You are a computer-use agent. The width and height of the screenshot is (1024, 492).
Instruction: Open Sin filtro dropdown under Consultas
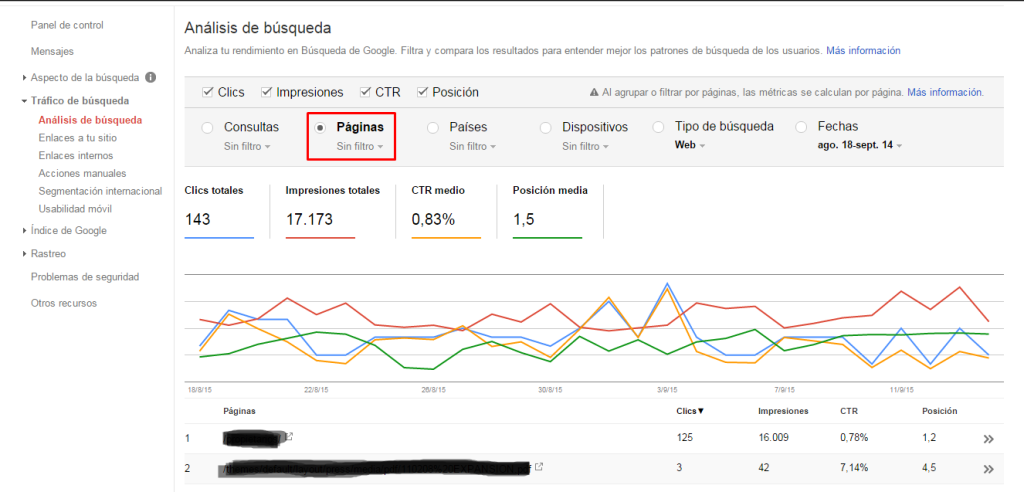[x=247, y=146]
